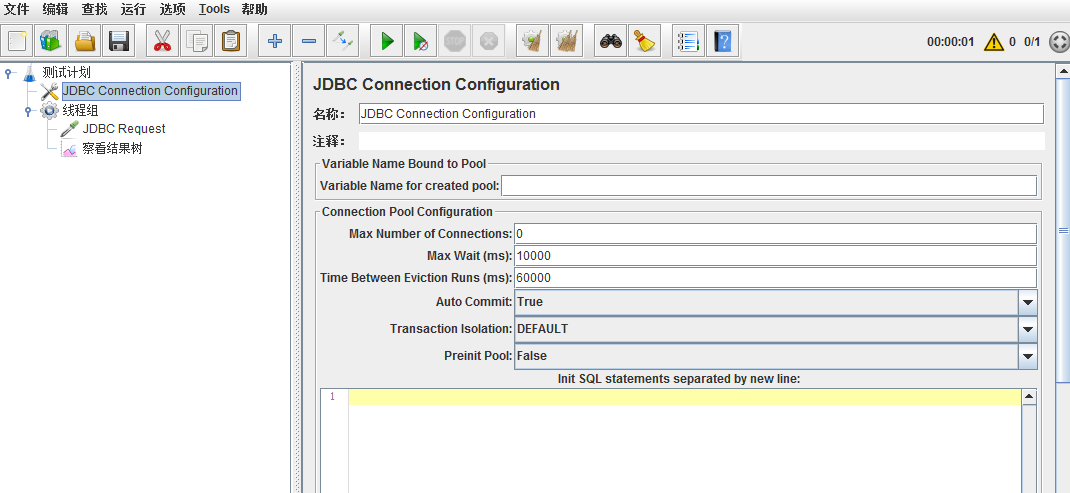This screenshot has height=493, width=1070.
Task: Click line 1 of Init SQL statements editor
Action: [684, 397]
